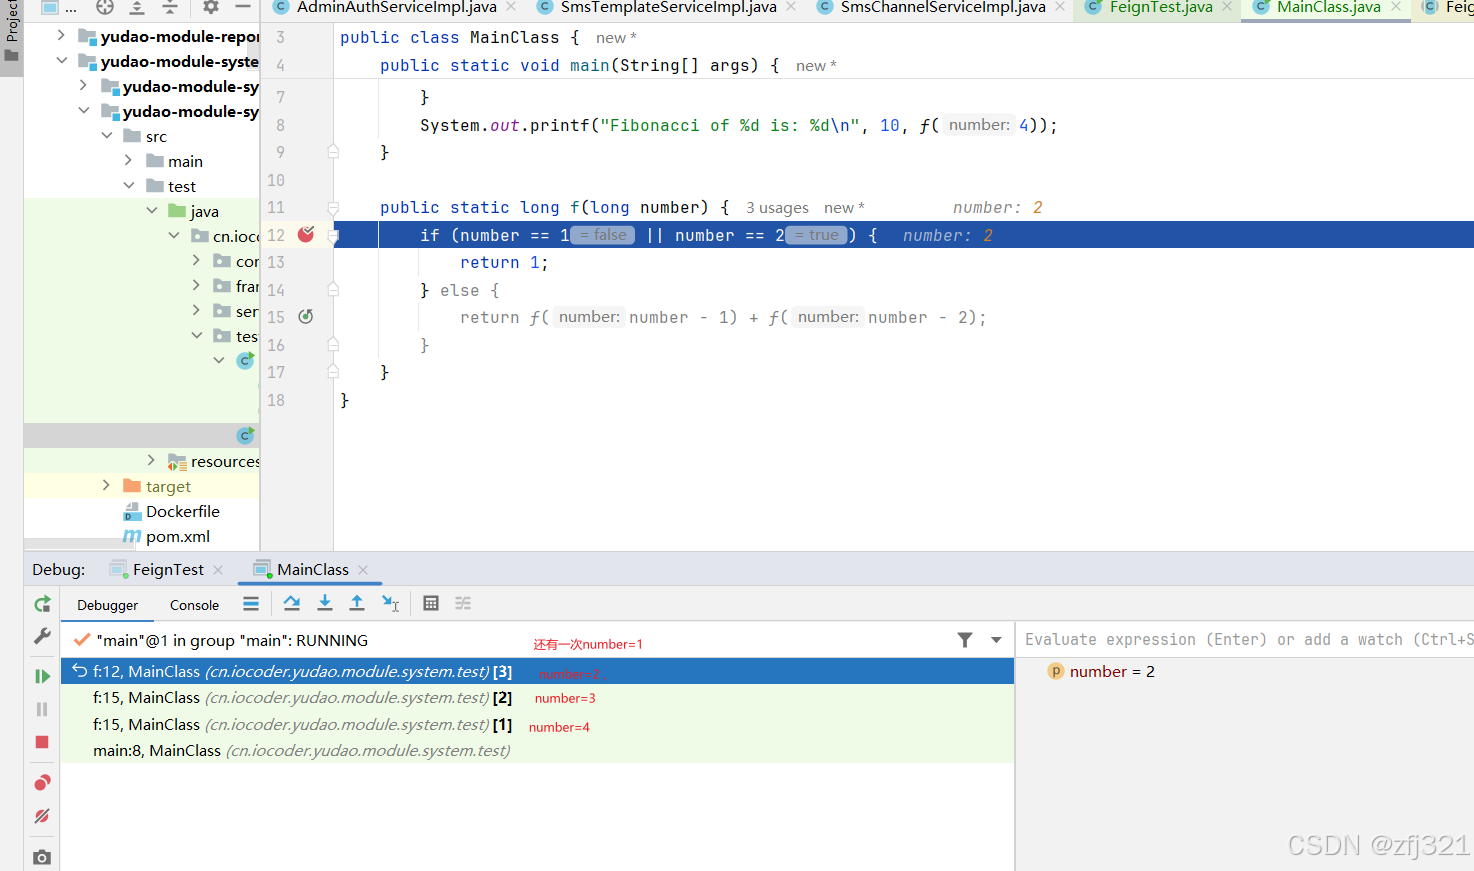This screenshot has width=1474, height=871.
Task: Open modify run configuration wrench
Action: pyautogui.click(x=42, y=636)
